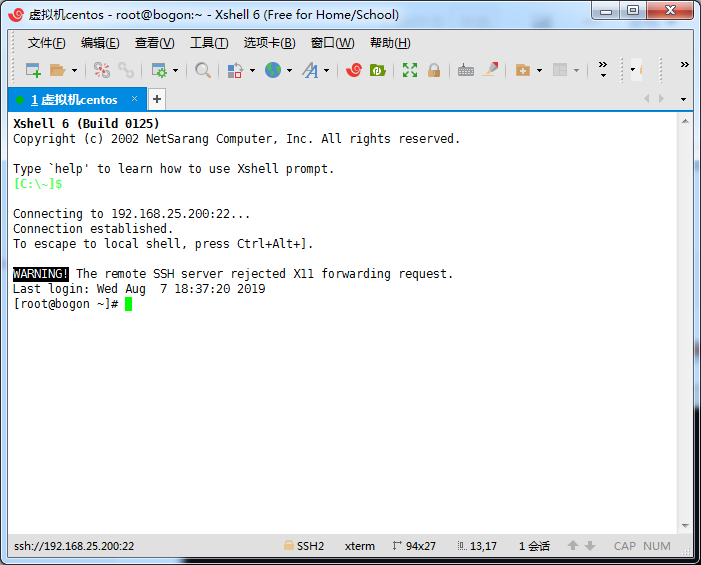The width and height of the screenshot is (701, 565).
Task: Click the Highlight marker pen icon
Action: (x=490, y=69)
